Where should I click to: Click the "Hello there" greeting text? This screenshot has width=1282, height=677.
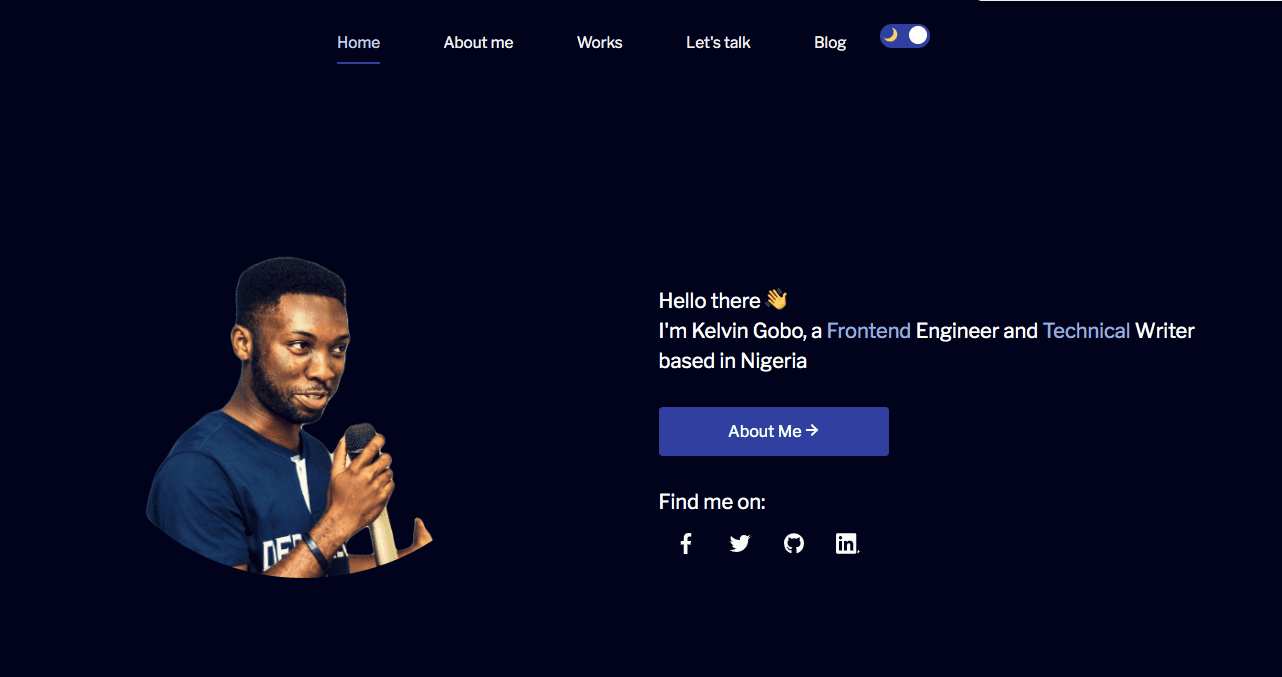[x=710, y=301]
